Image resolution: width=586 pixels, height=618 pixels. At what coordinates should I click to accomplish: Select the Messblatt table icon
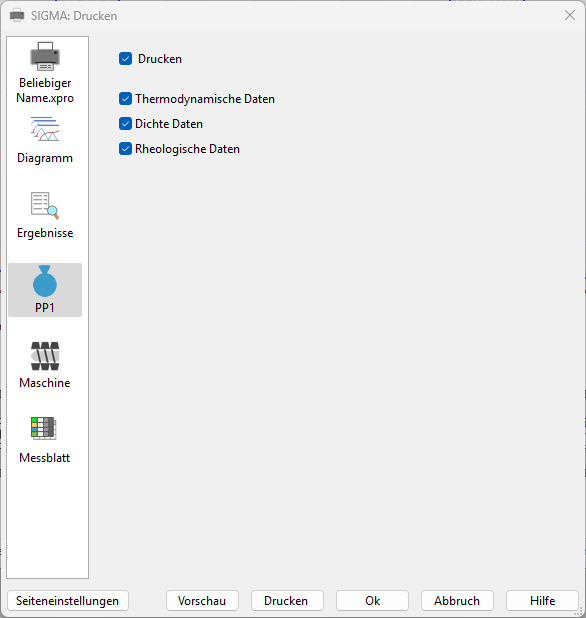(44, 428)
